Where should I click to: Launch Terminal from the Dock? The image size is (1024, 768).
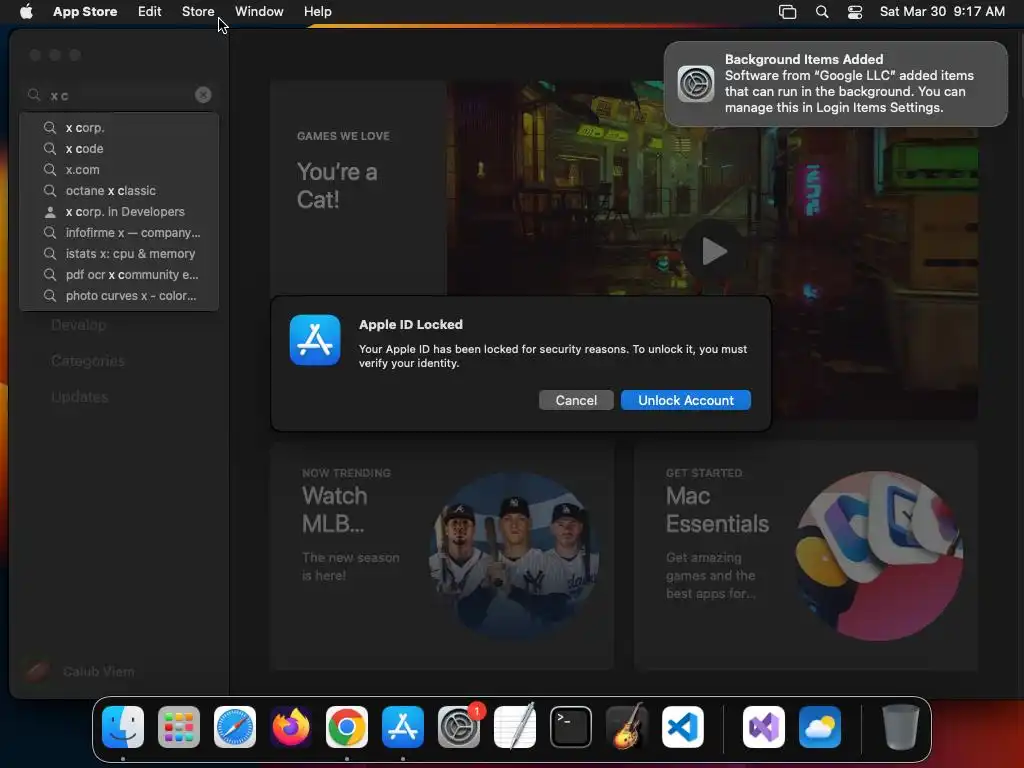[571, 727]
